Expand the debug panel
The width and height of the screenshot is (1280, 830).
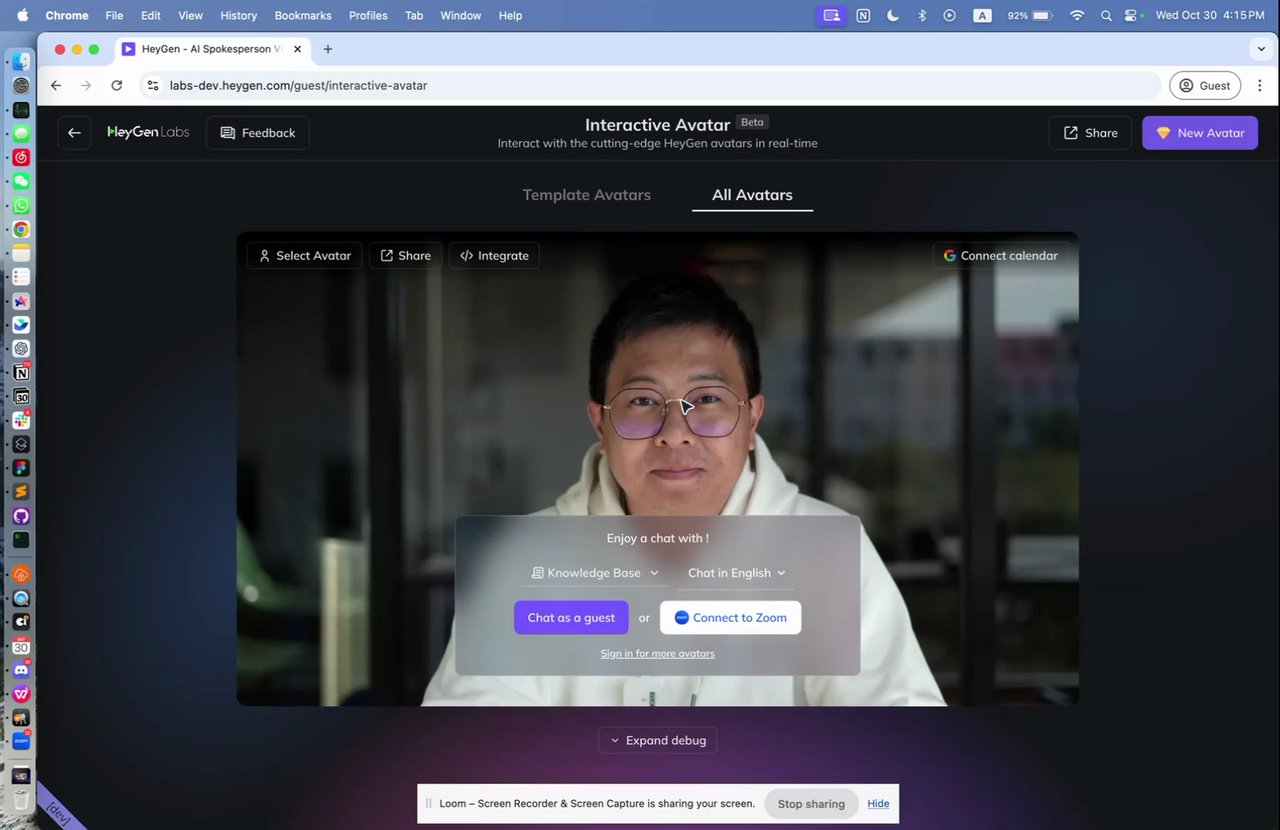tap(658, 741)
